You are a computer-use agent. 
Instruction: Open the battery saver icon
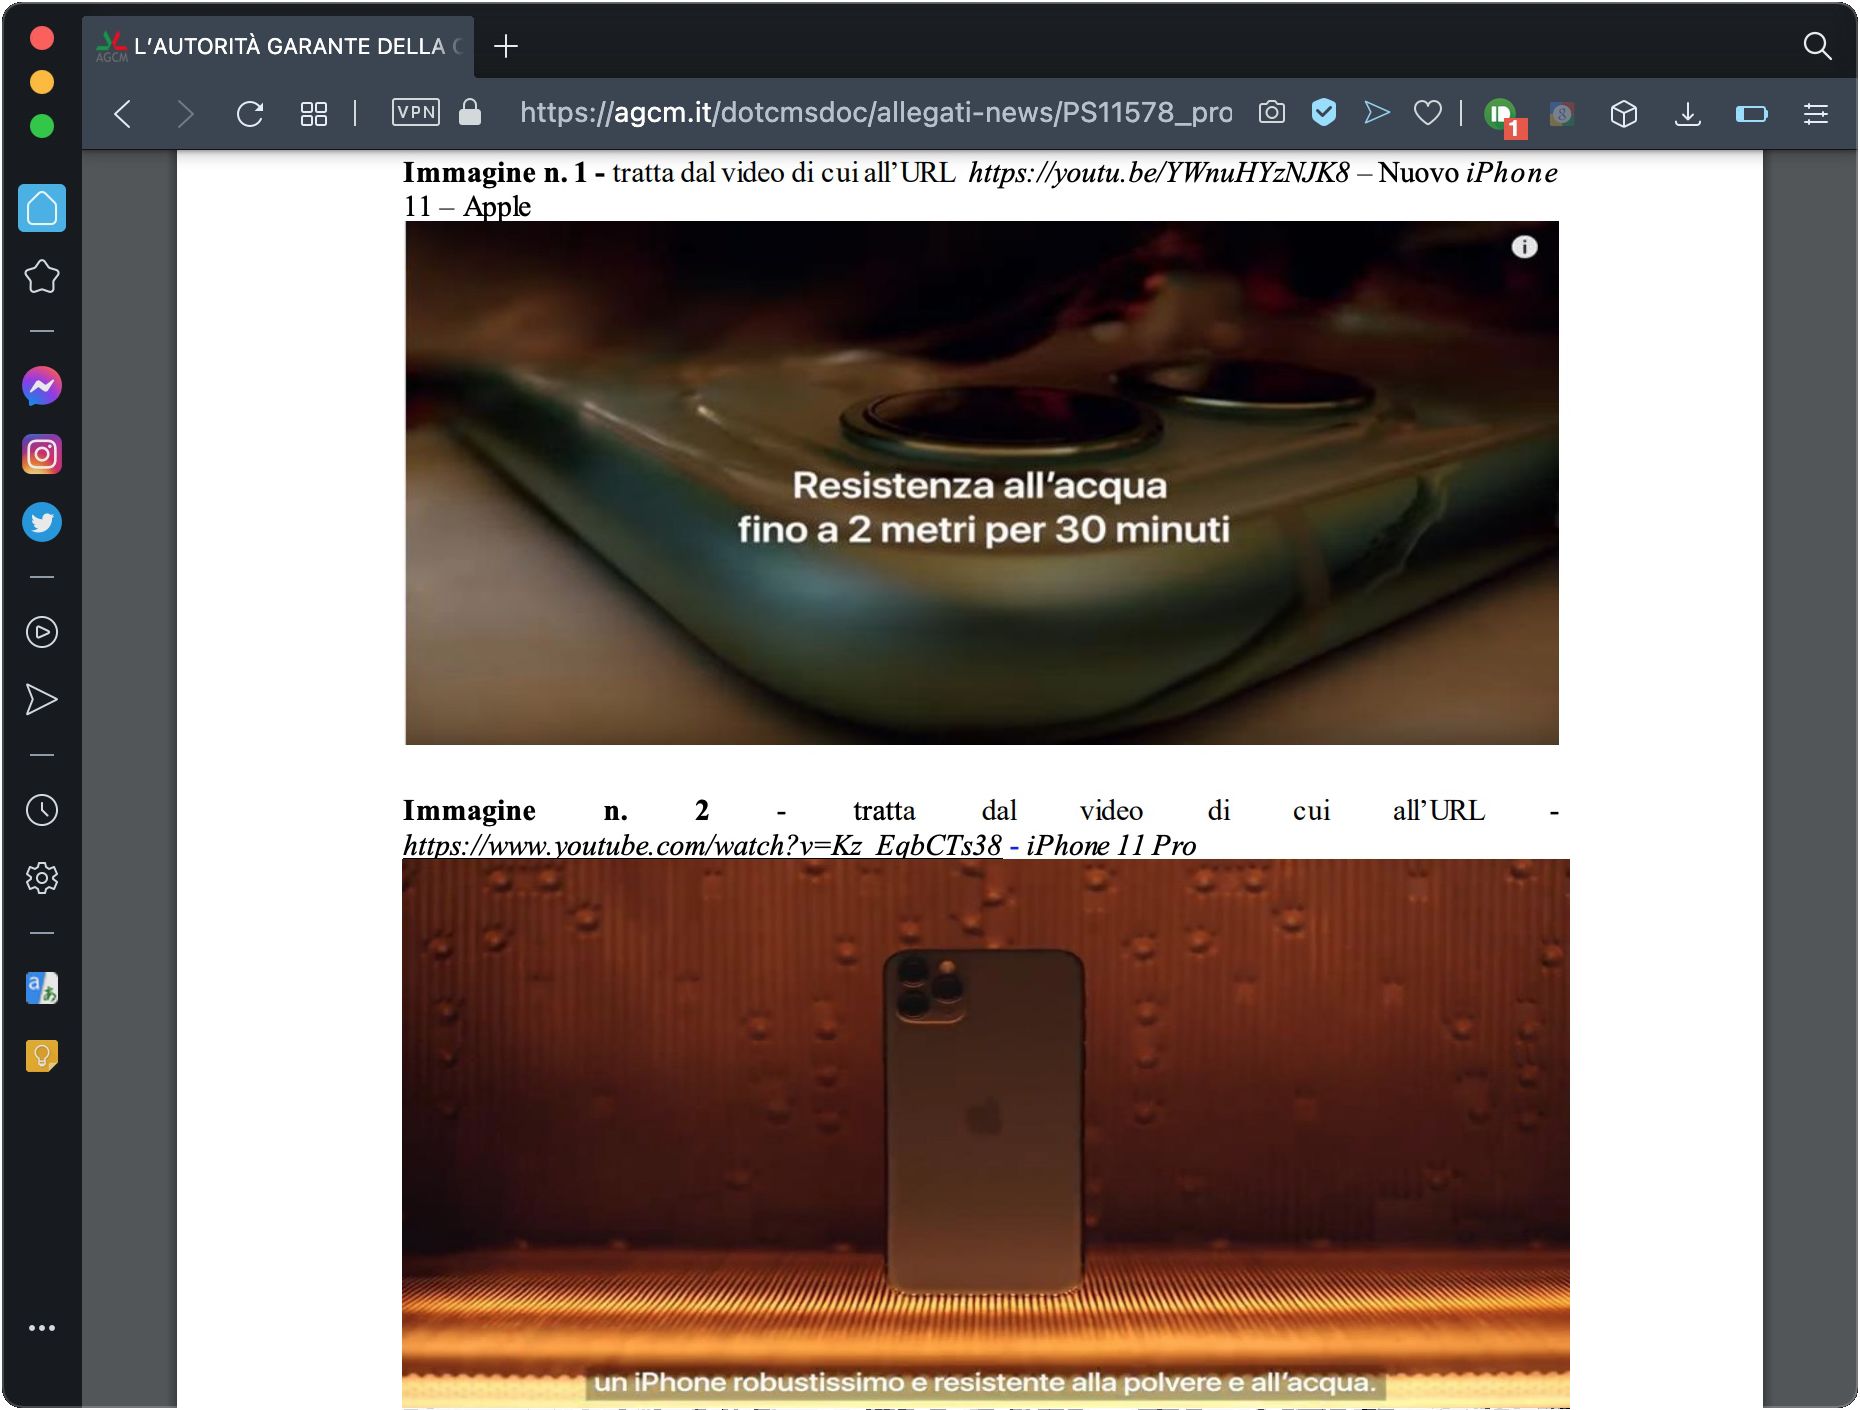coord(1752,114)
